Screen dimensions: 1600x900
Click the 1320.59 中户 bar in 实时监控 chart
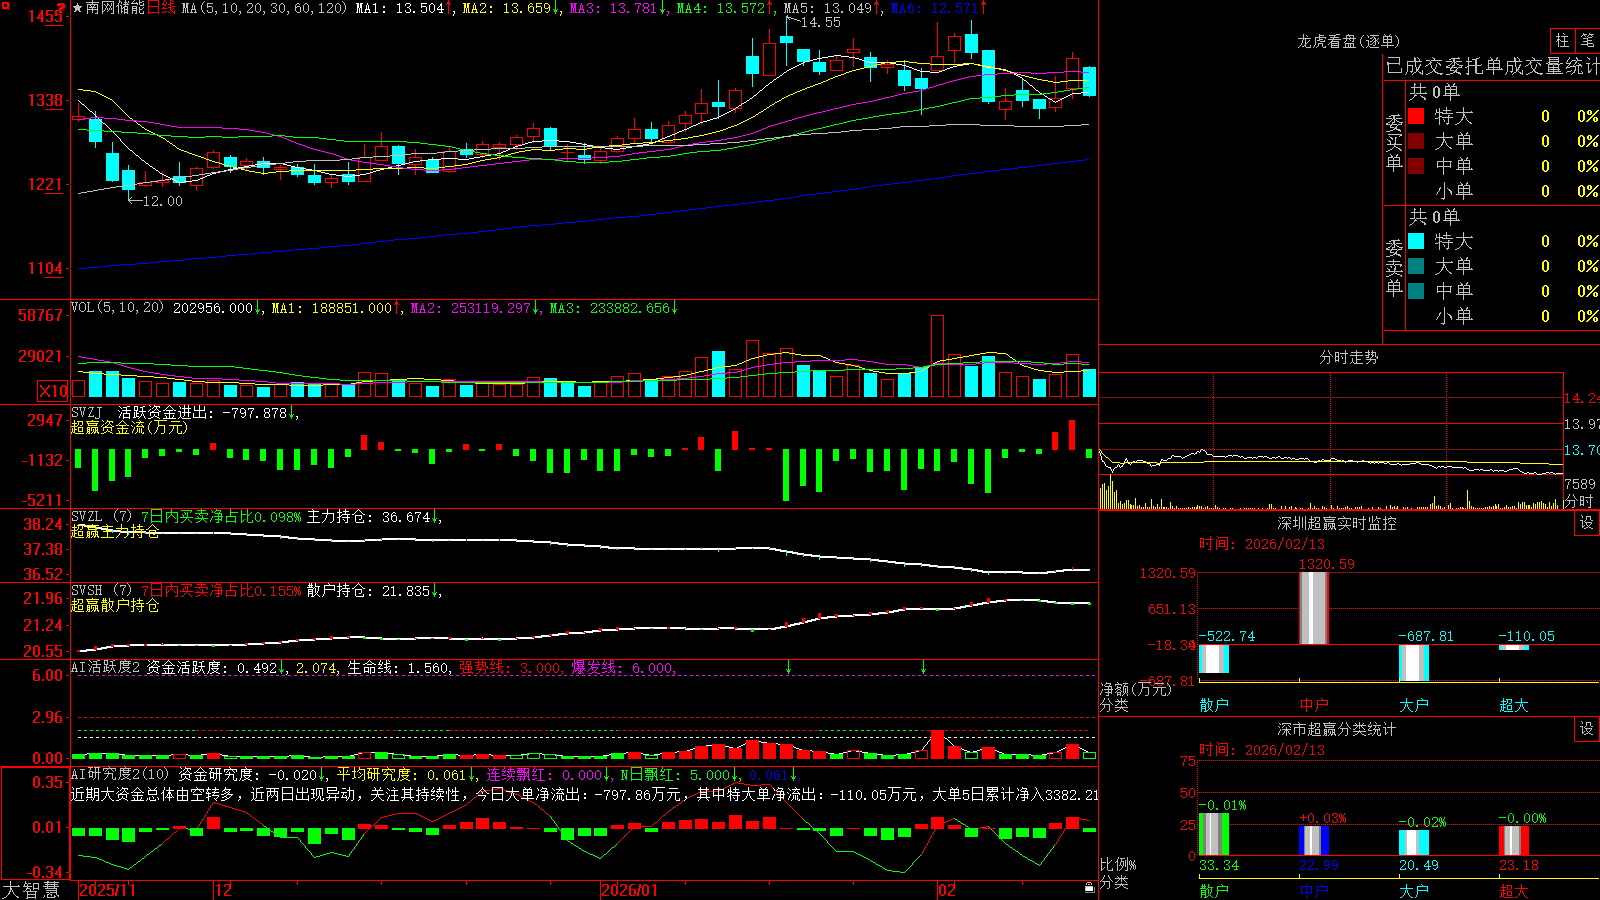click(1314, 608)
